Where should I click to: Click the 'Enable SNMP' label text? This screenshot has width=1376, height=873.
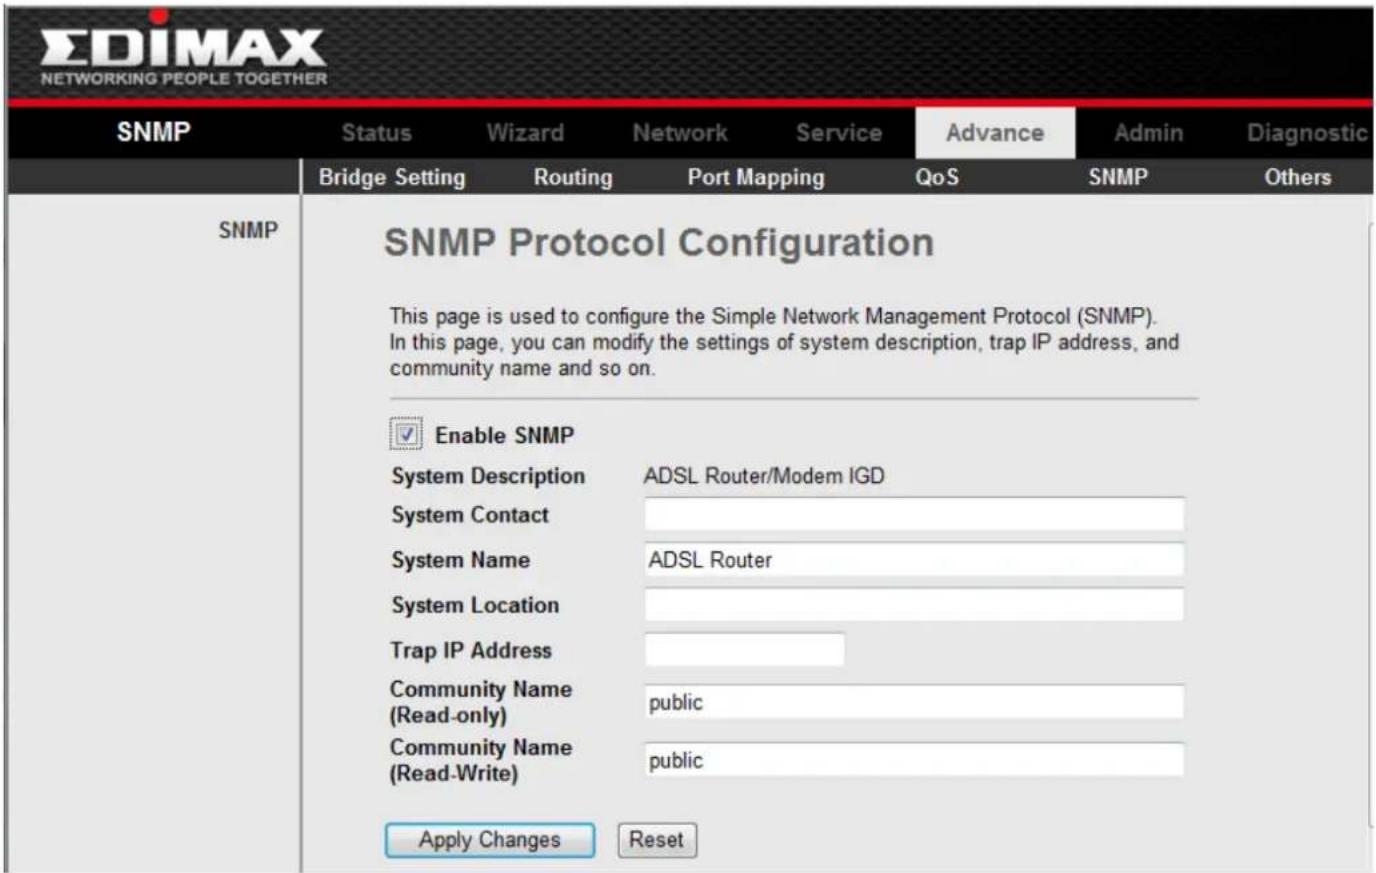point(505,436)
